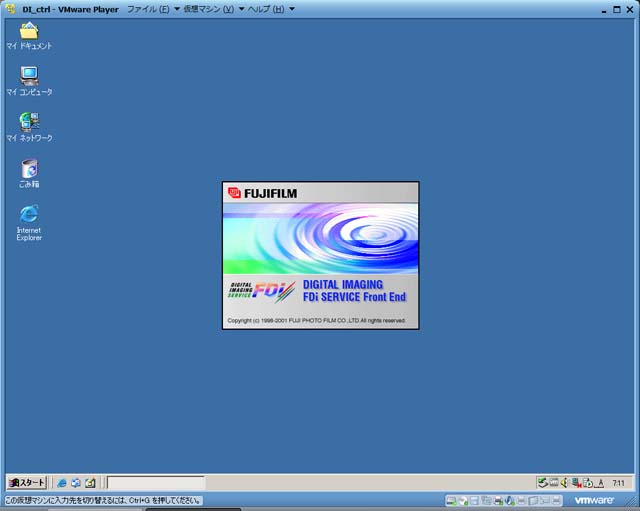640x511 pixels.
Task: Click the VMware CD/DVD drive device icon
Action: 463,501
